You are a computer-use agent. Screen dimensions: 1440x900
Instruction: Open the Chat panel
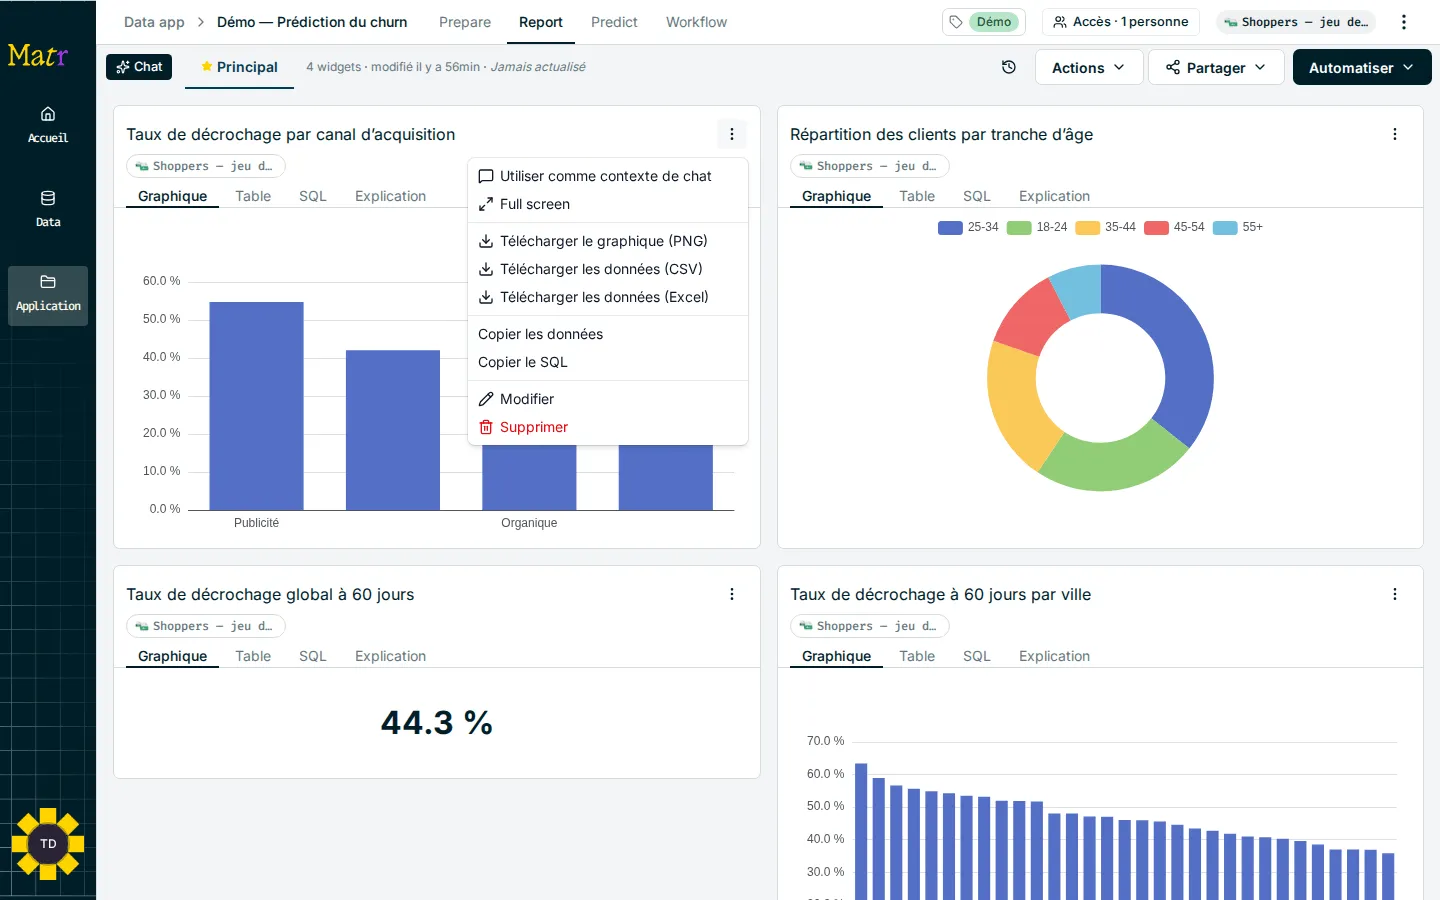[x=139, y=67]
